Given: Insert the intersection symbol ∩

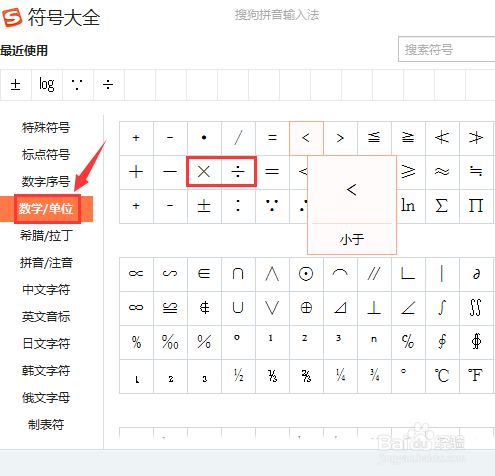Looking at the screenshot, I should coord(238,274).
